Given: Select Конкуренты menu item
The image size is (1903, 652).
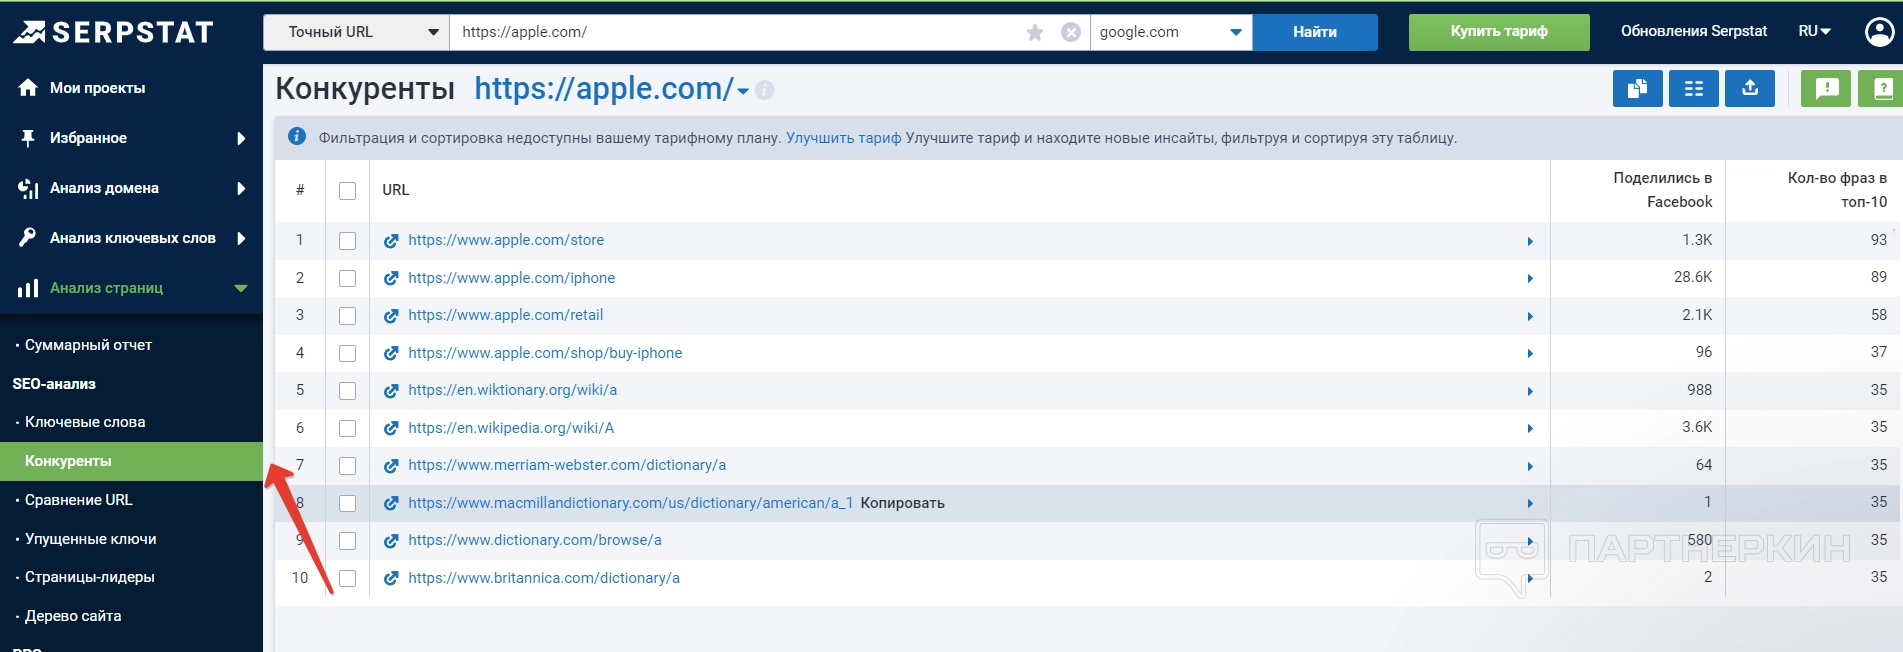Looking at the screenshot, I should coord(131,461).
